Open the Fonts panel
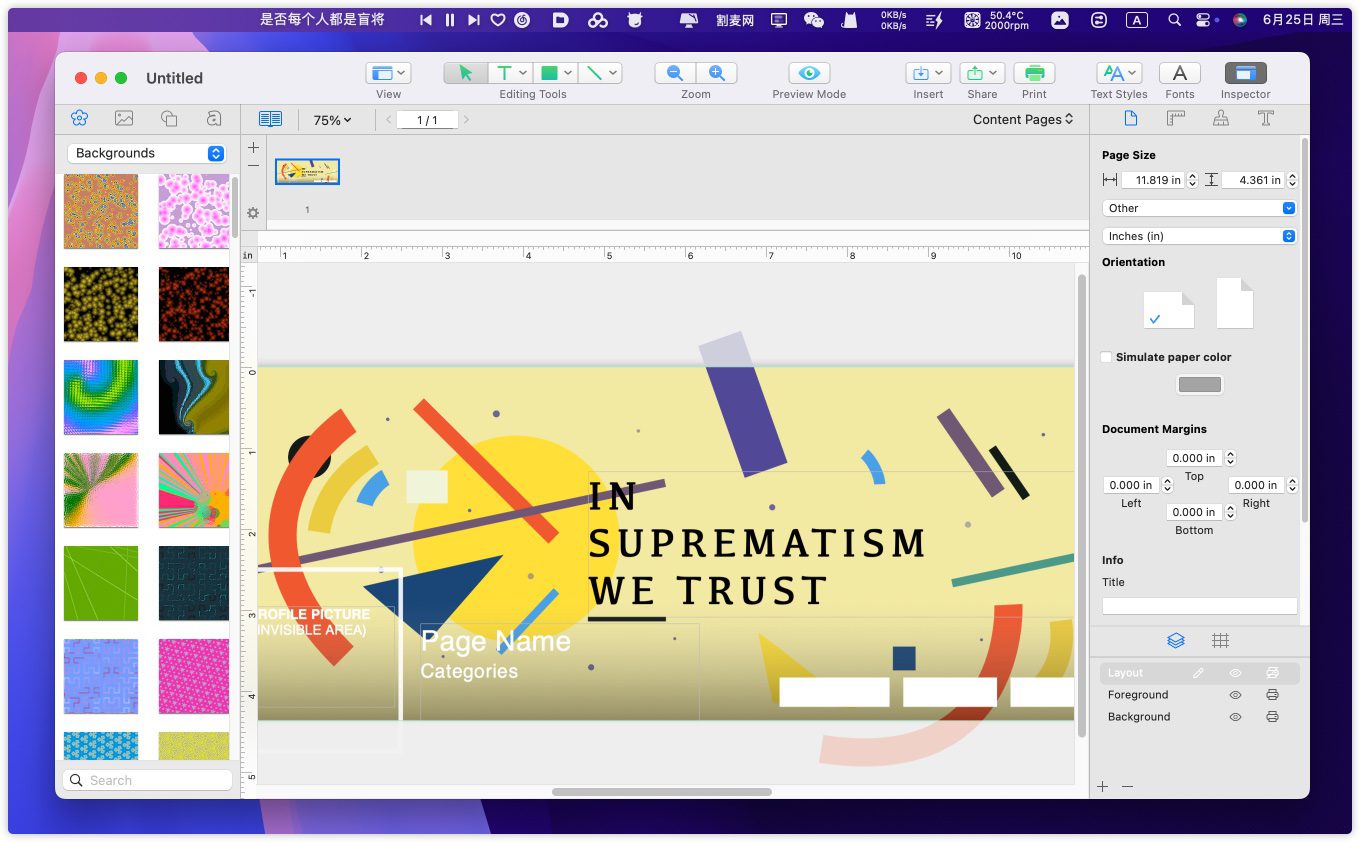1360x842 pixels. pos(1179,73)
